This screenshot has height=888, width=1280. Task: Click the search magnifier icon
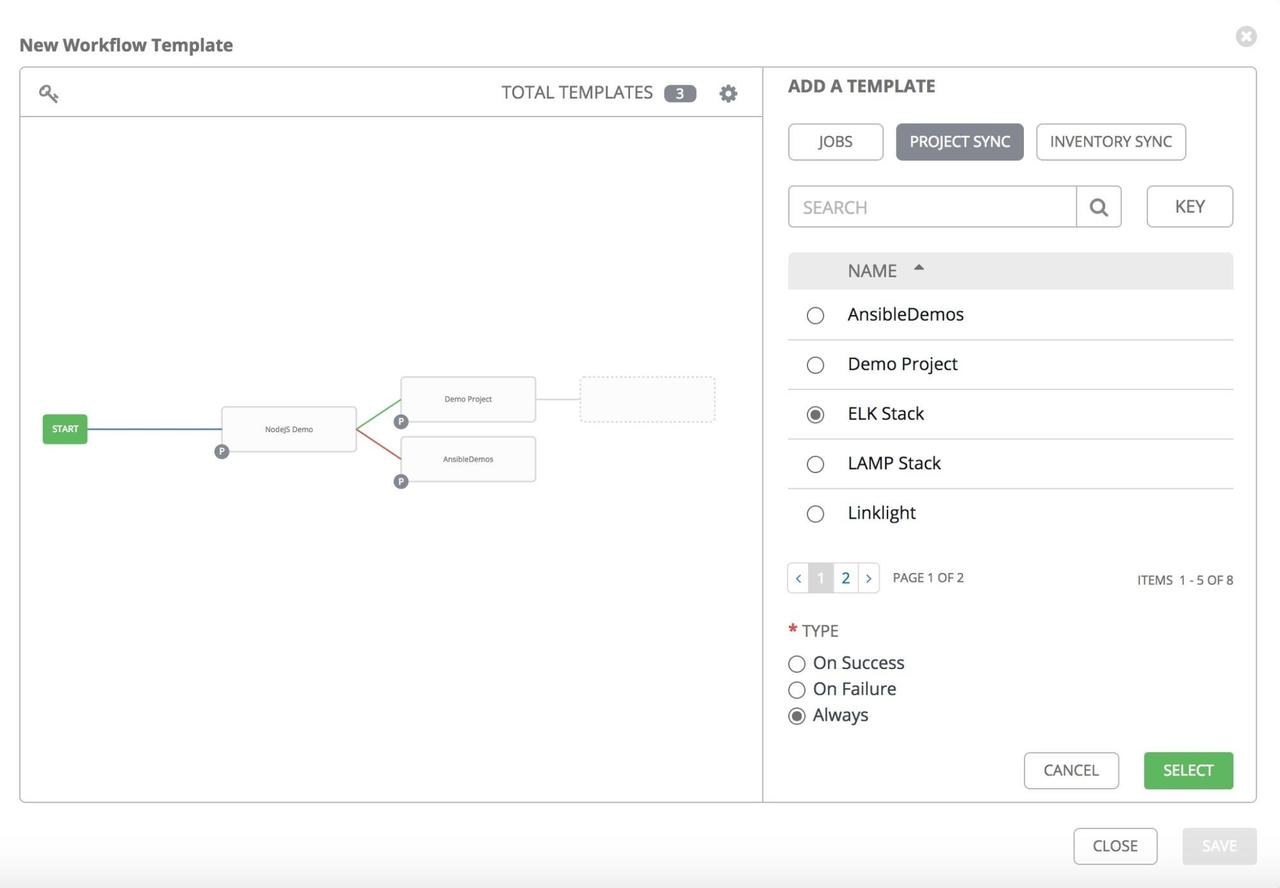(x=1098, y=206)
